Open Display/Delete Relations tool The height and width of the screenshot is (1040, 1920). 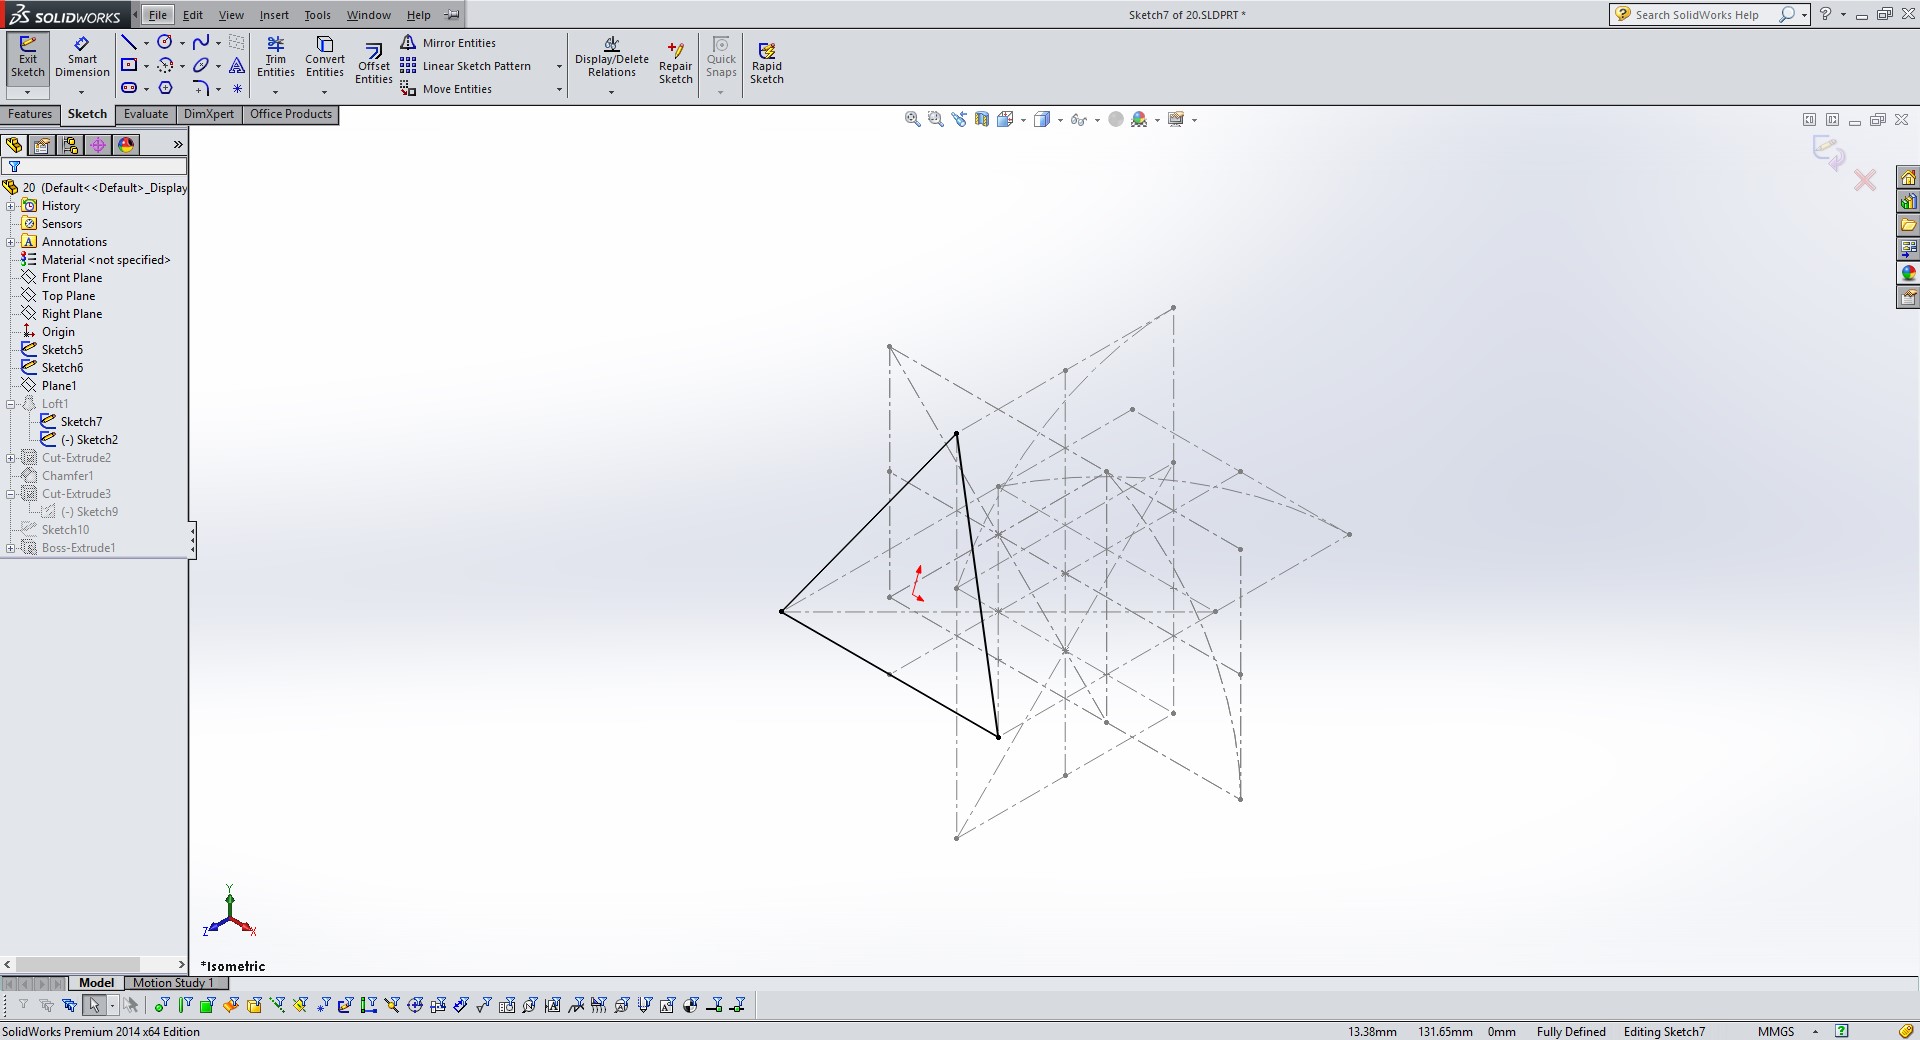coord(612,57)
